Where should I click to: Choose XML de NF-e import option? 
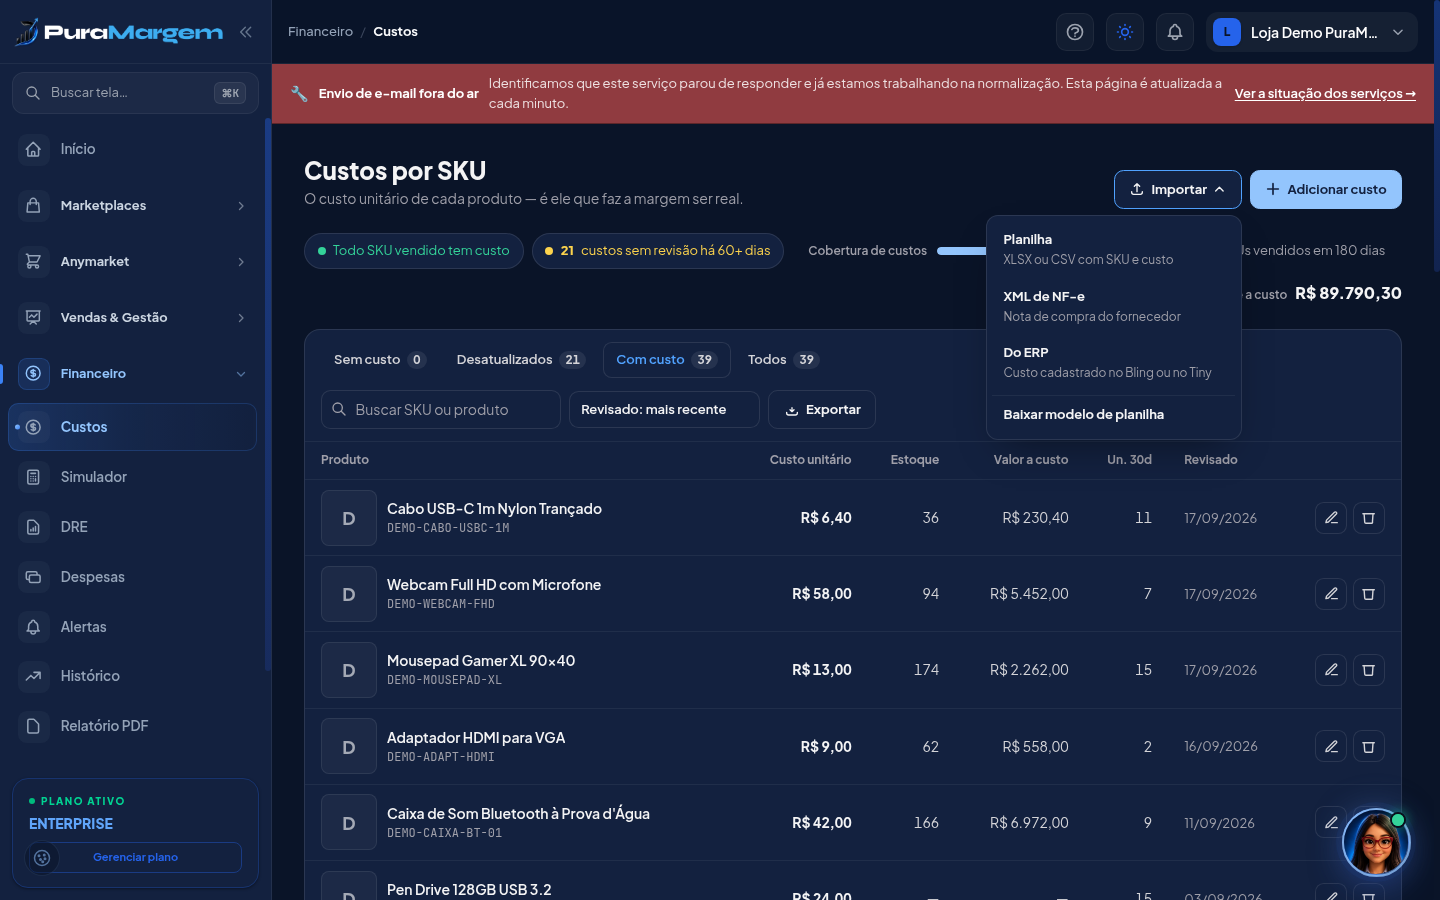(1114, 306)
